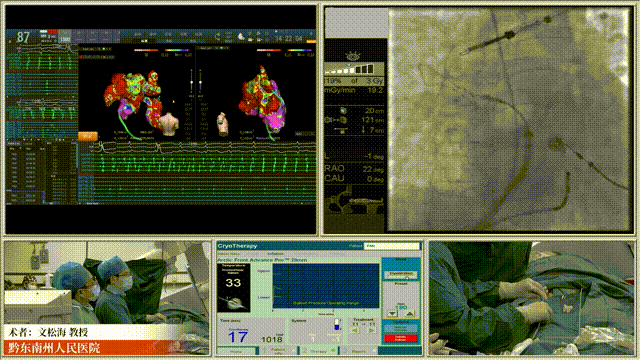The height and width of the screenshot is (360, 640).
Task: Click the Patient name input field
Action: click(391, 246)
